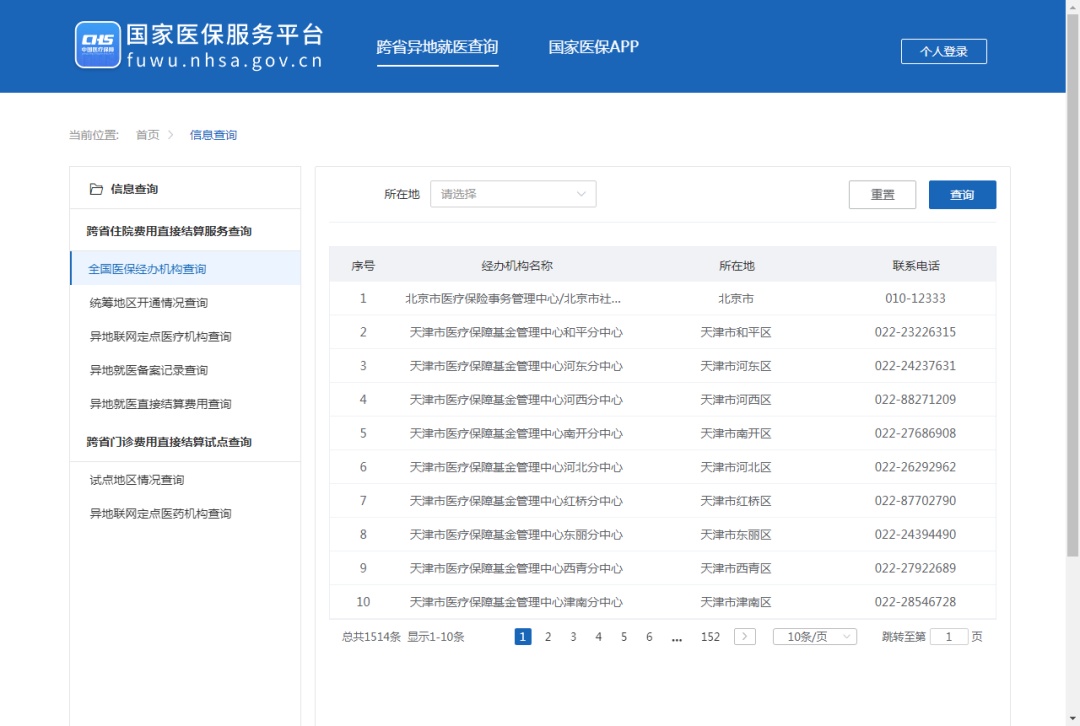Go to page 152 in pagination
This screenshot has height=726, width=1080.
tap(710, 637)
